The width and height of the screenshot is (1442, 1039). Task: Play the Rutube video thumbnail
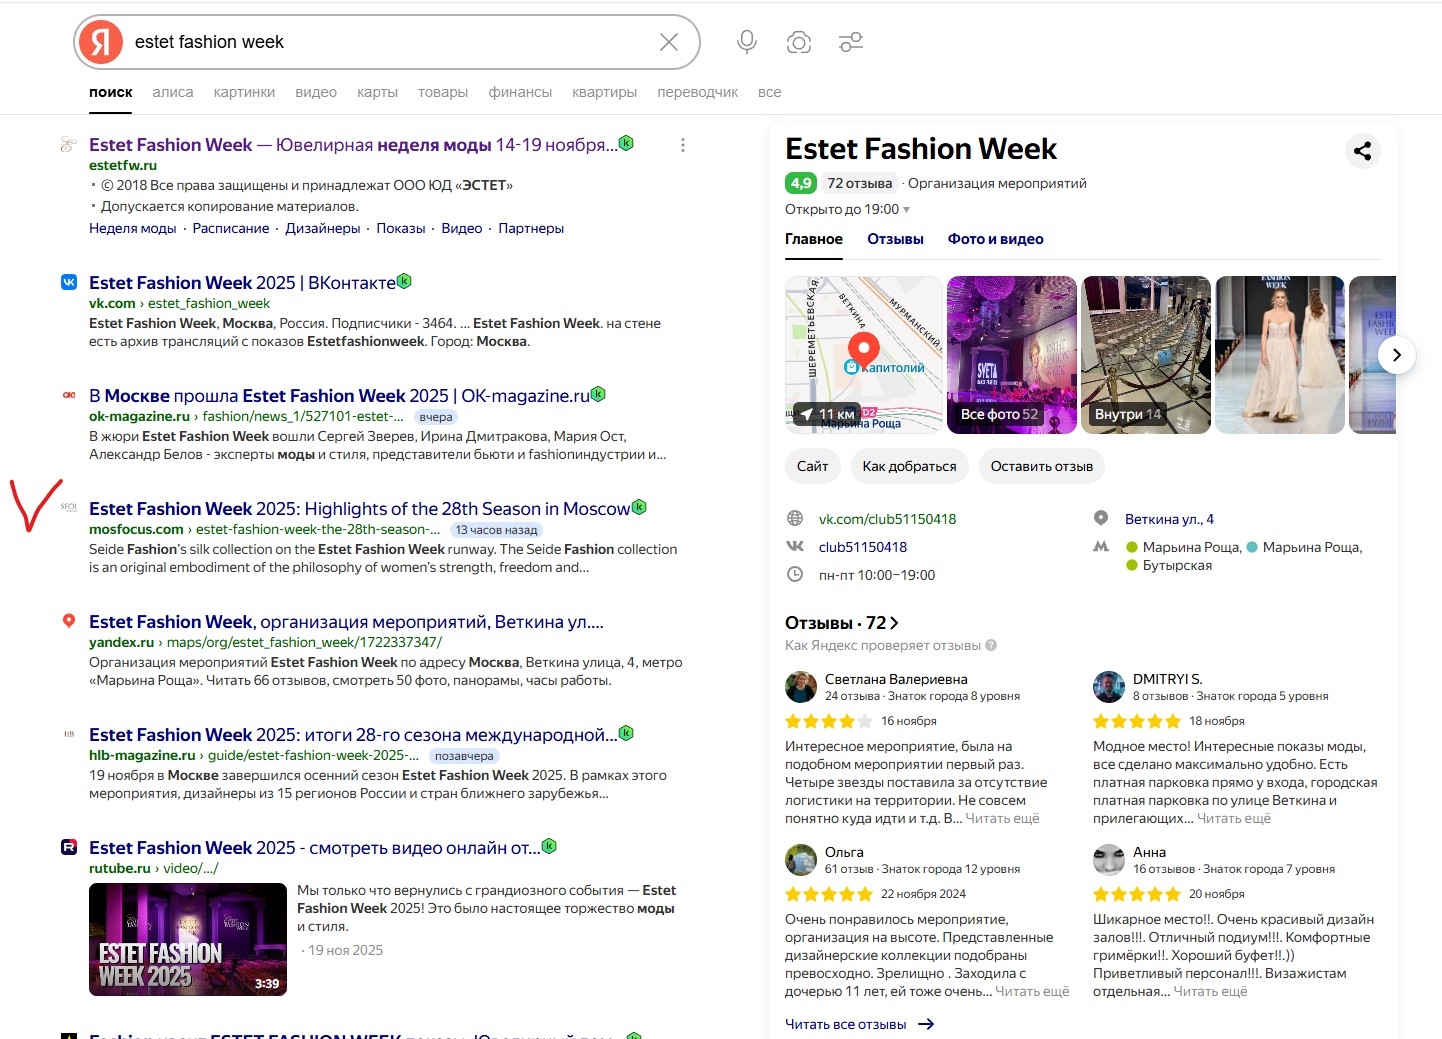click(188, 939)
